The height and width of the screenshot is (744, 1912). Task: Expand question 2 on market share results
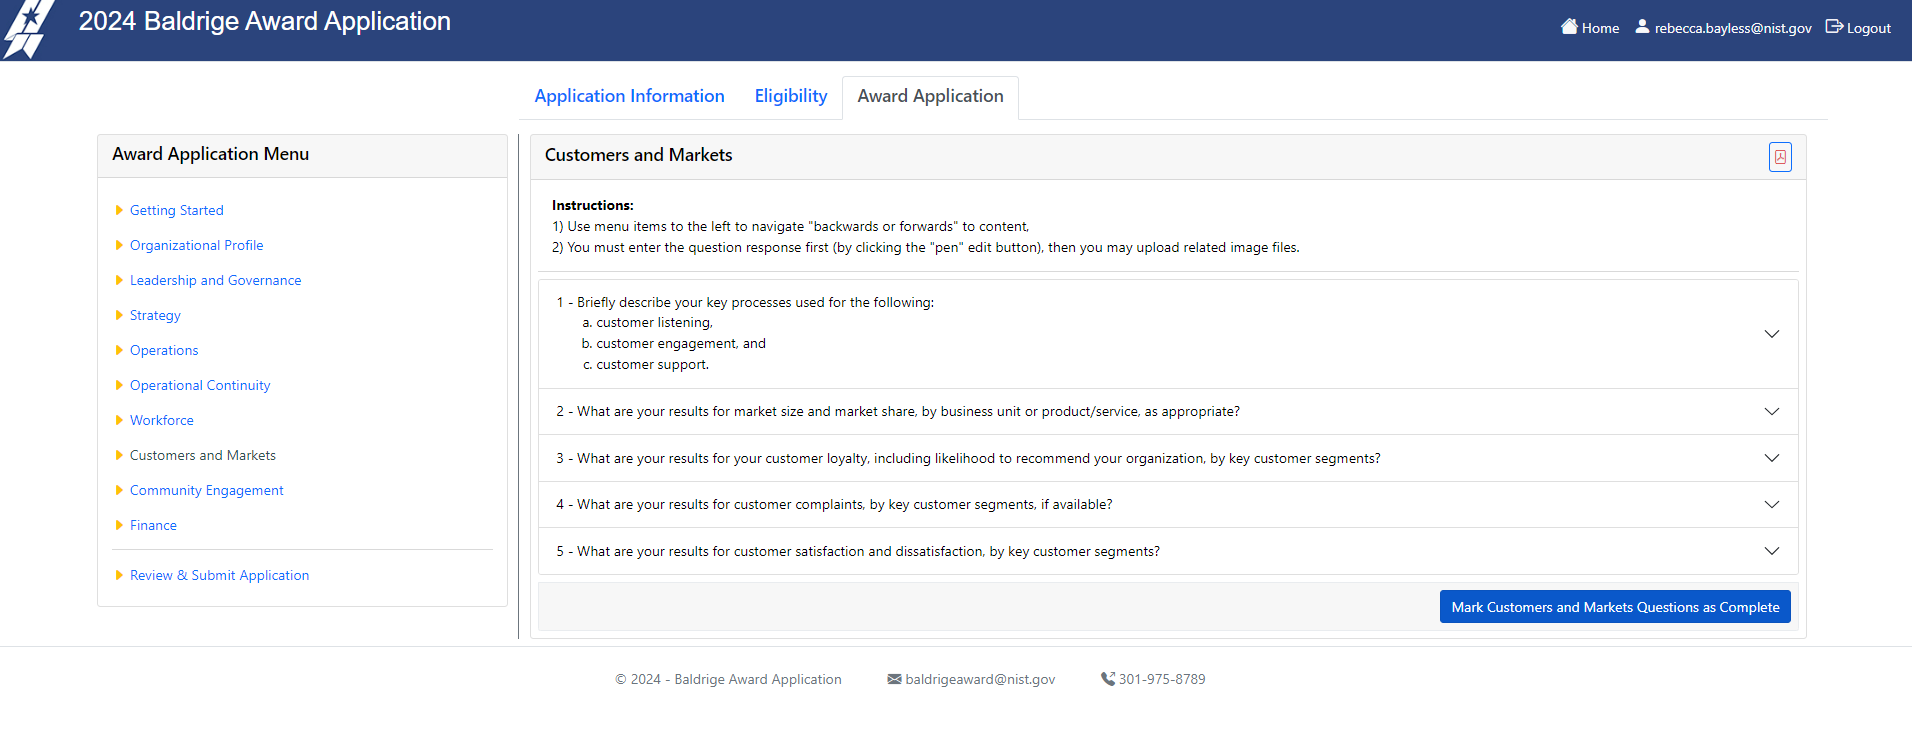(1771, 412)
